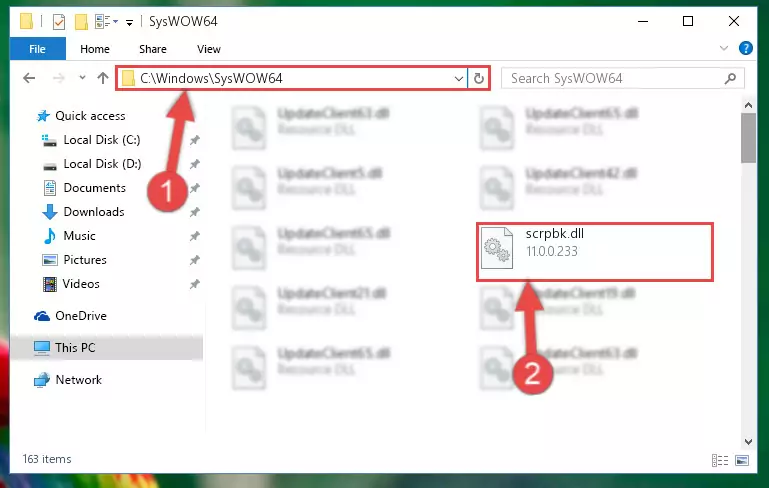
Task: Click the C:\Windows\SysWOW64 address bar
Action: (291, 78)
